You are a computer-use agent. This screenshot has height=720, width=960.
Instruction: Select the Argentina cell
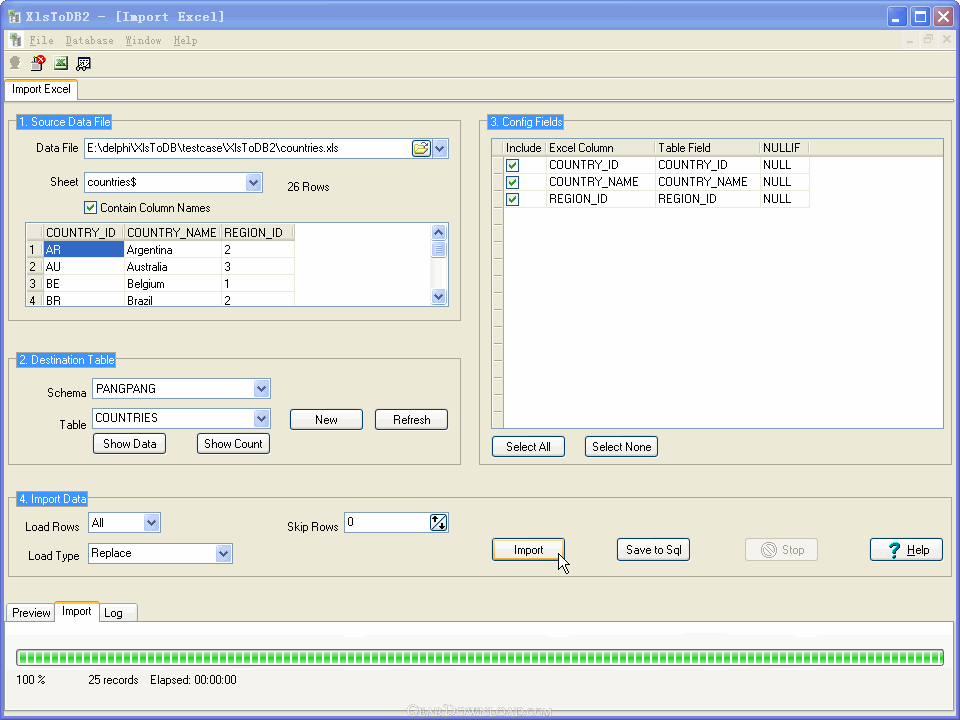(x=173, y=250)
